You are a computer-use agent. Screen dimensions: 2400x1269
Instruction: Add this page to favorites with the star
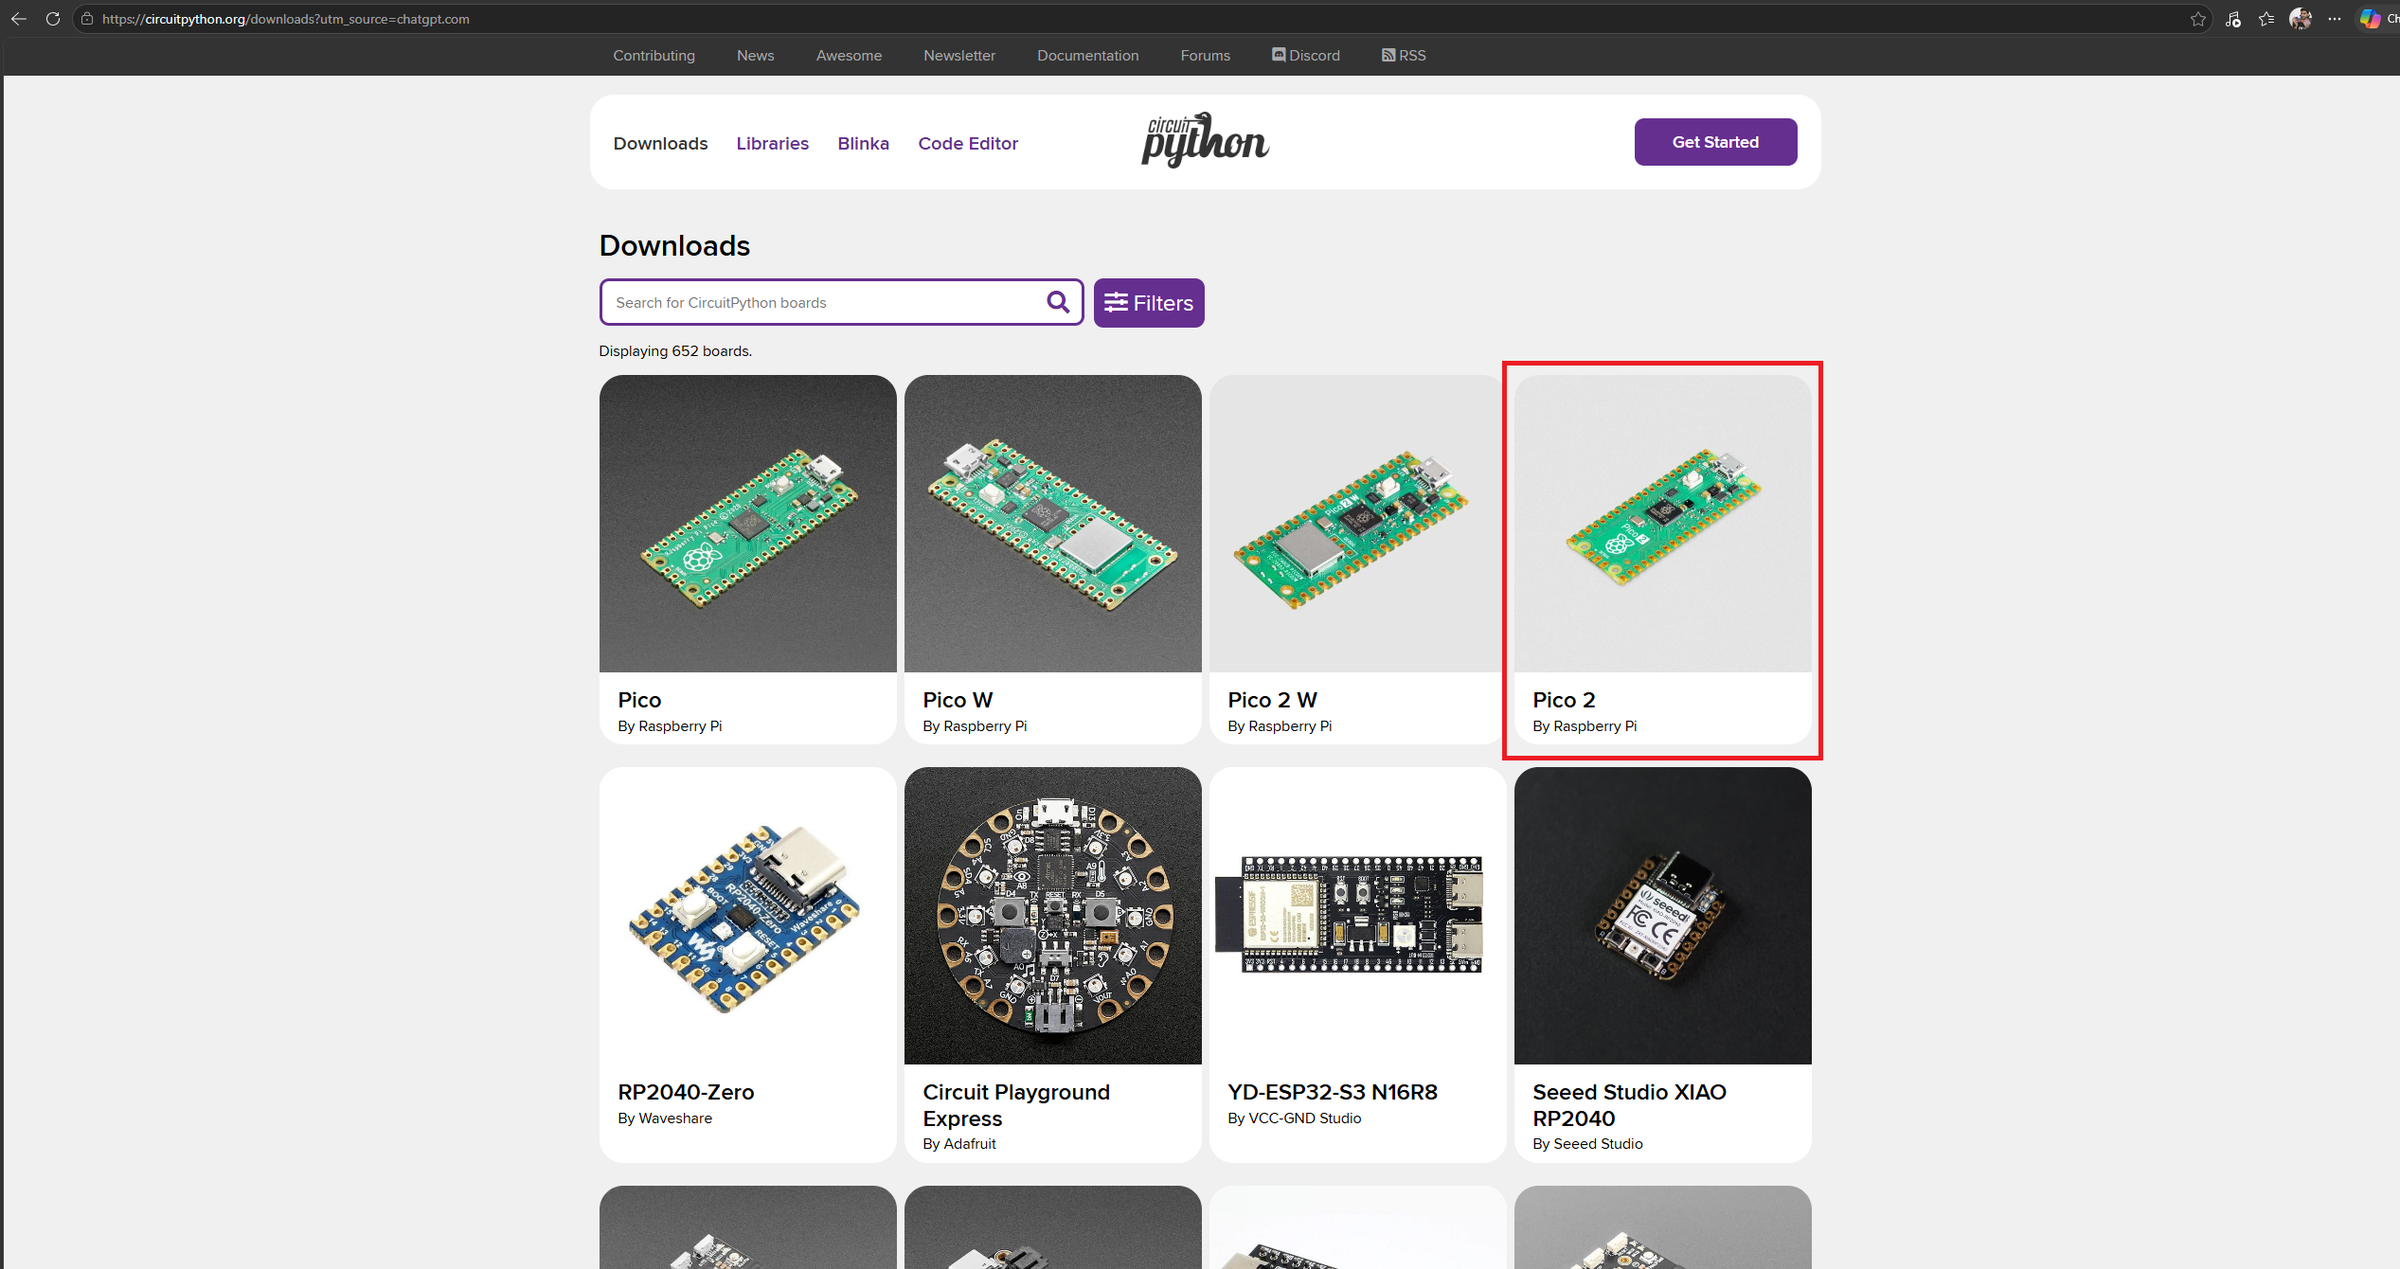[x=2198, y=19]
